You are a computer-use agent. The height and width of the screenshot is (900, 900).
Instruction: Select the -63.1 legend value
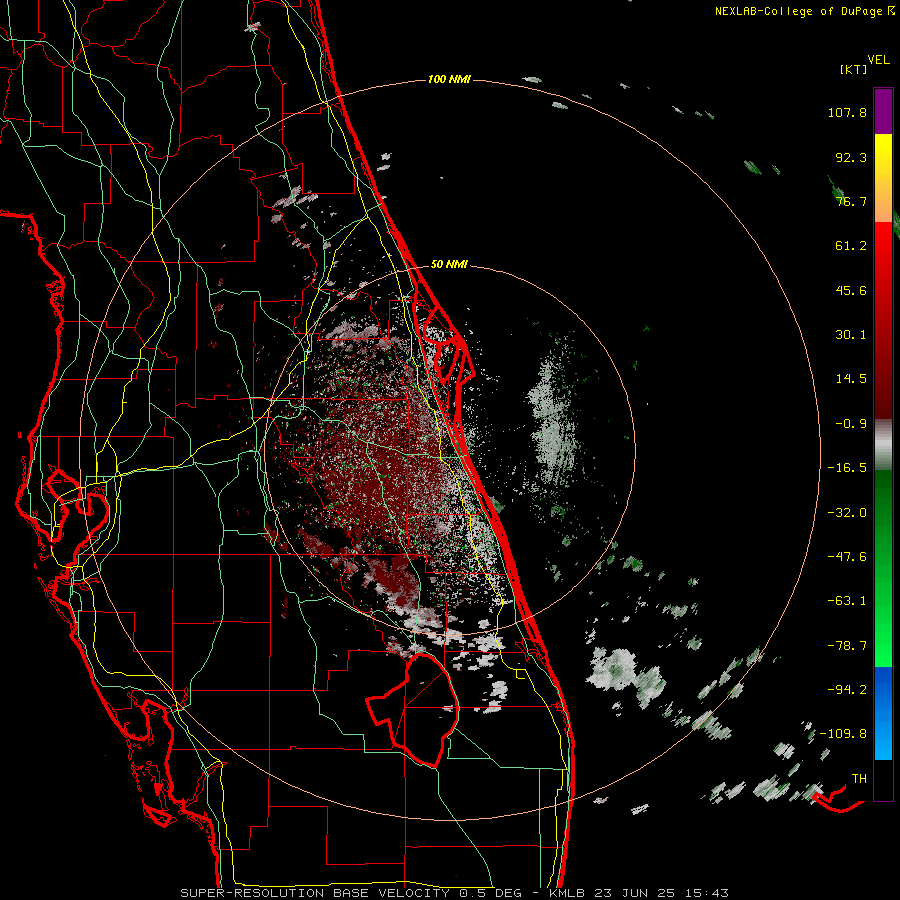pos(847,601)
